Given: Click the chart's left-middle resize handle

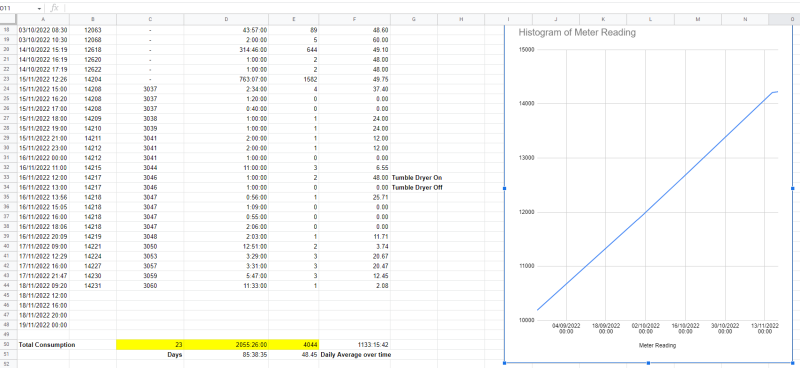Looking at the screenshot, I should pyautogui.click(x=505, y=188).
